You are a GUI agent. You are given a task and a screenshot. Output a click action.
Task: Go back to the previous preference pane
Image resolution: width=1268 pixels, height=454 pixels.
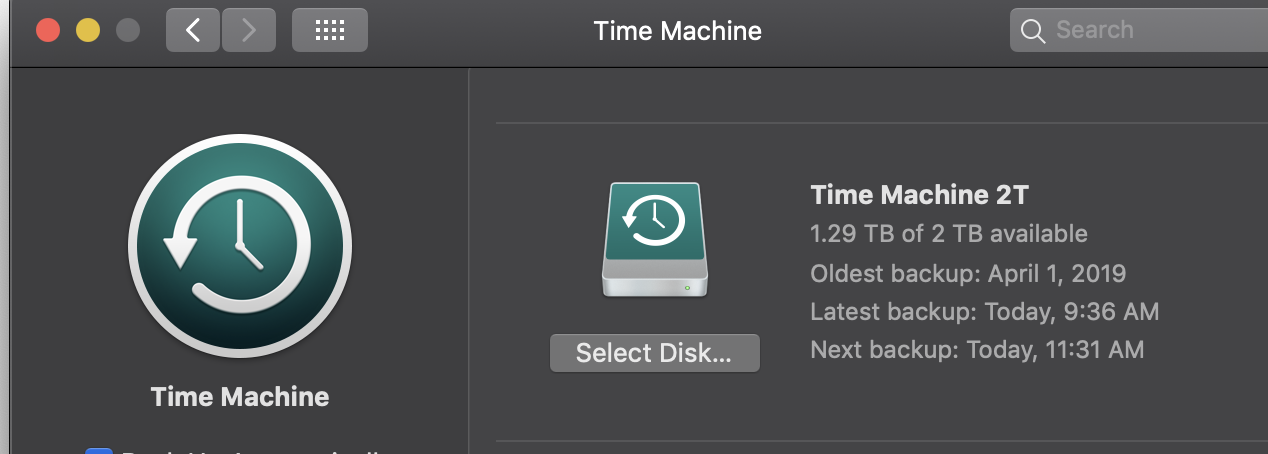tap(193, 30)
